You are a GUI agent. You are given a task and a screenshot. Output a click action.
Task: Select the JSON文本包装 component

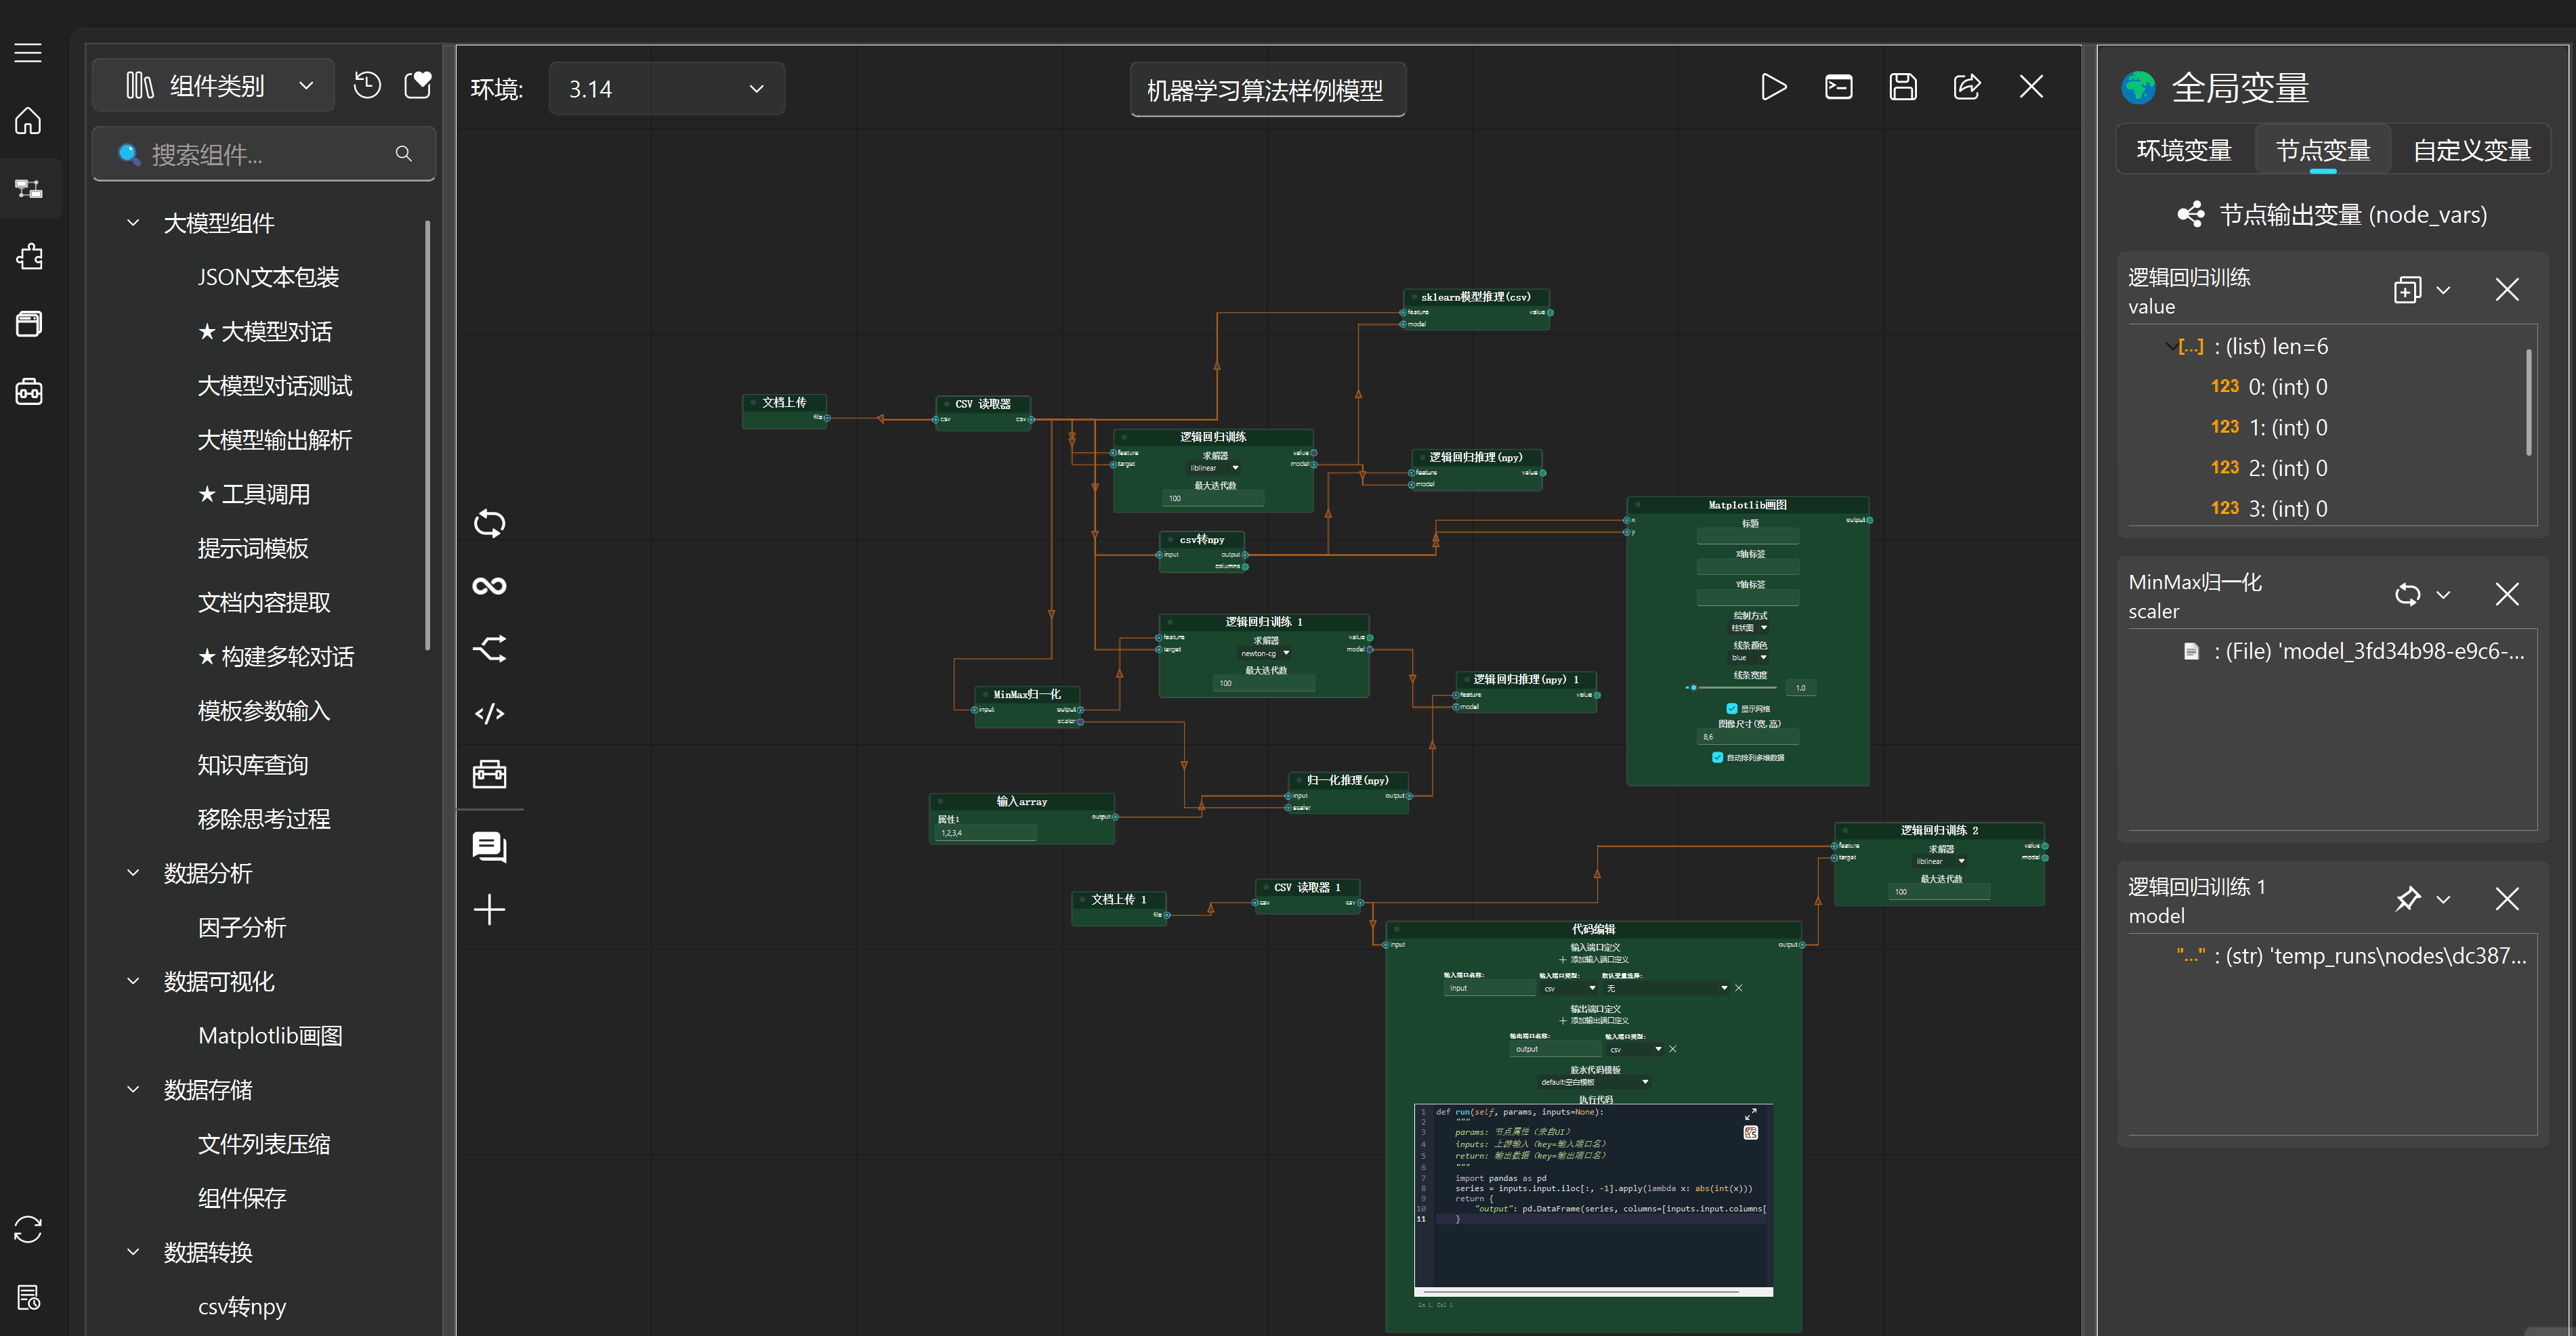pyautogui.click(x=268, y=277)
